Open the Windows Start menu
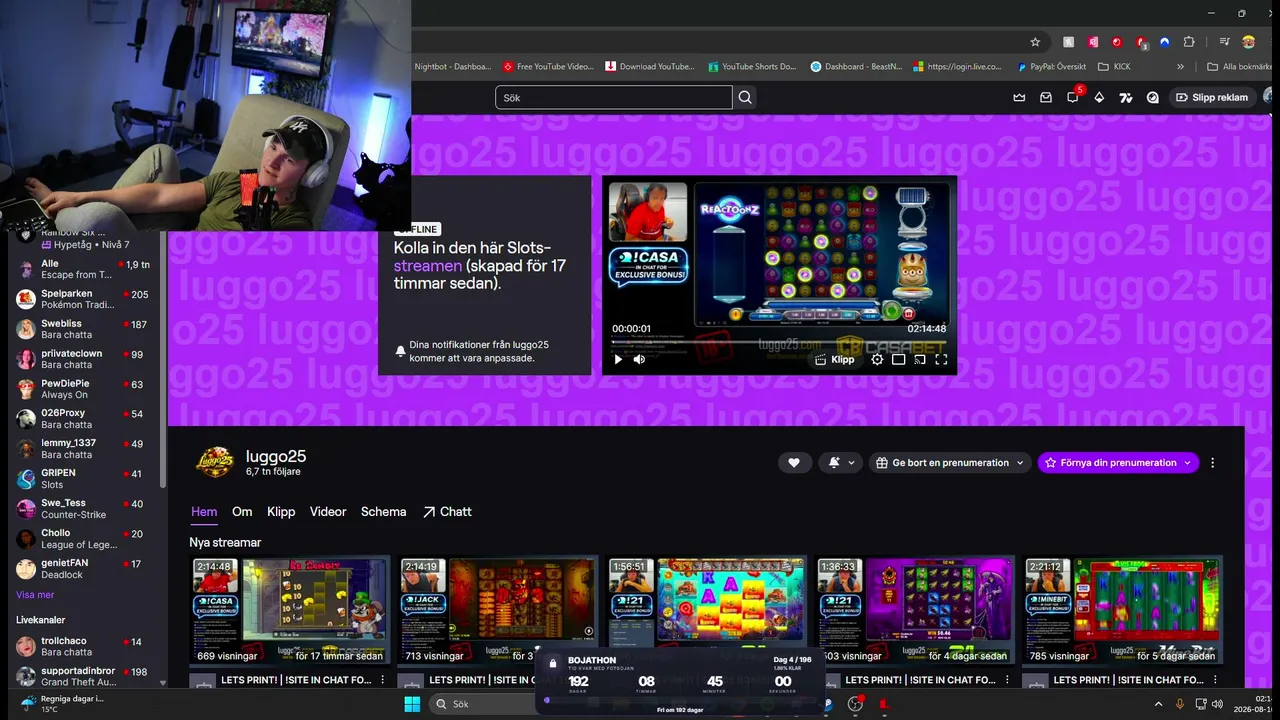Viewport: 1280px width, 720px height. 412,704
